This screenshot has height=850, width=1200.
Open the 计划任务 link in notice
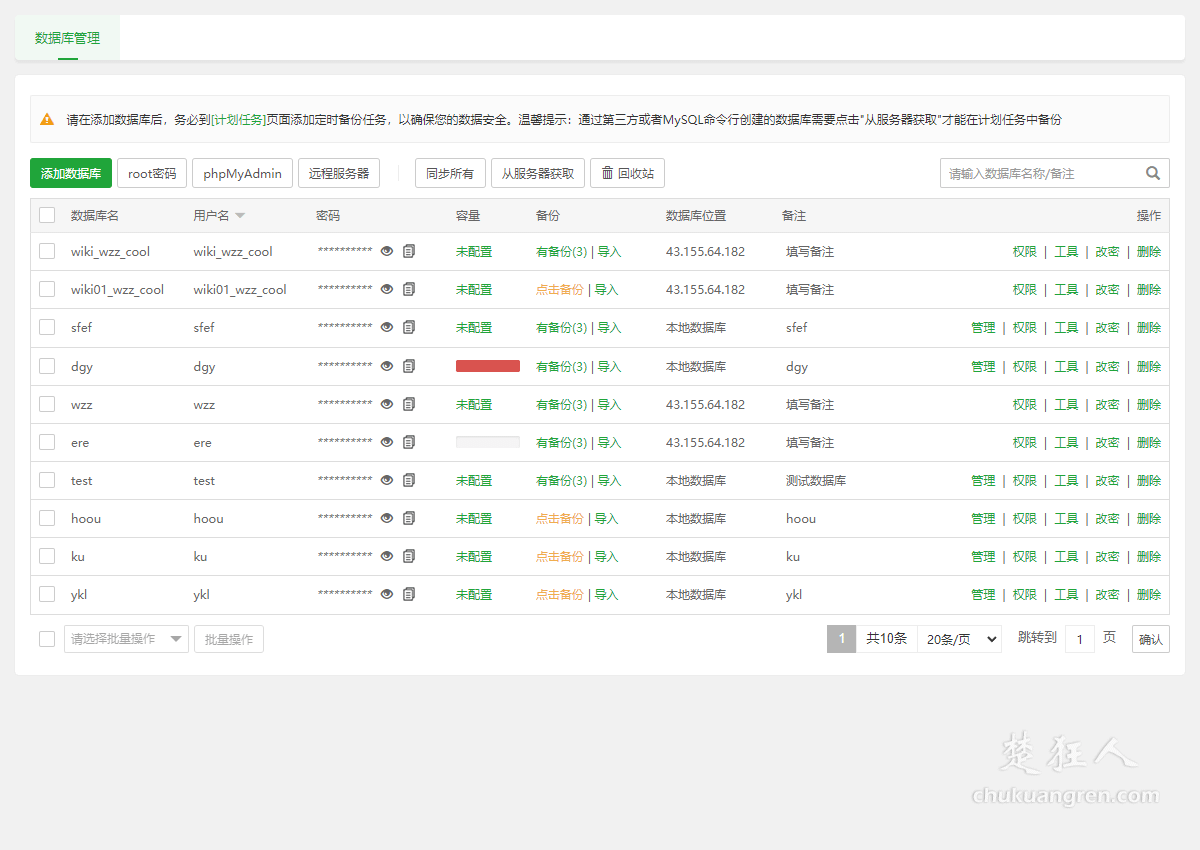coord(238,119)
